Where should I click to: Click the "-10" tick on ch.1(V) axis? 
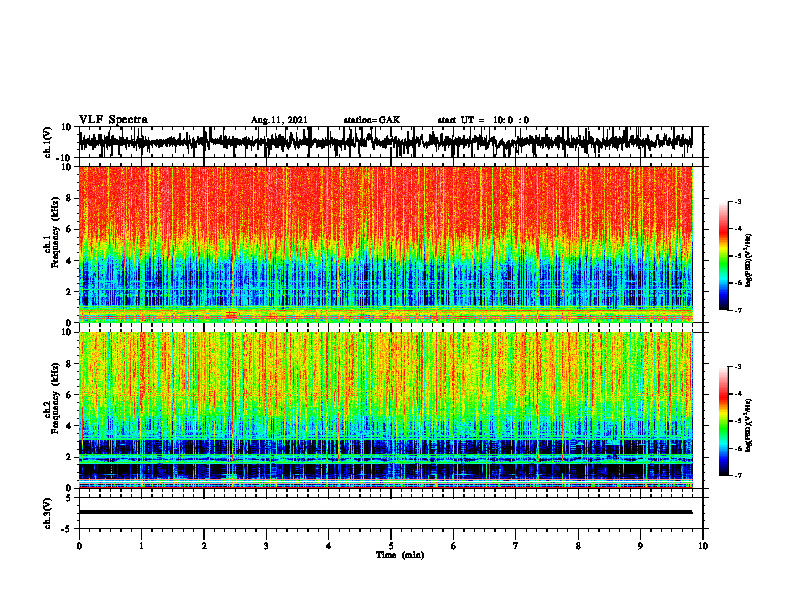(65, 158)
